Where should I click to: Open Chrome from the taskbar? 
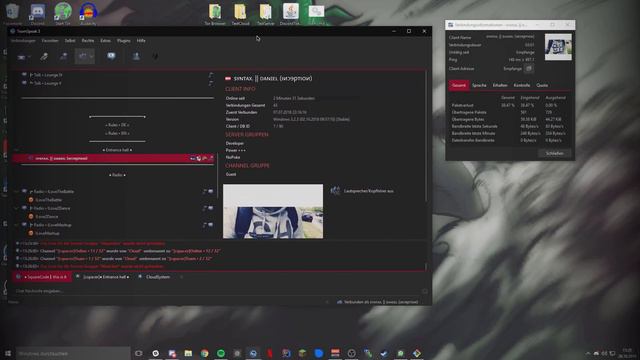[204, 353]
